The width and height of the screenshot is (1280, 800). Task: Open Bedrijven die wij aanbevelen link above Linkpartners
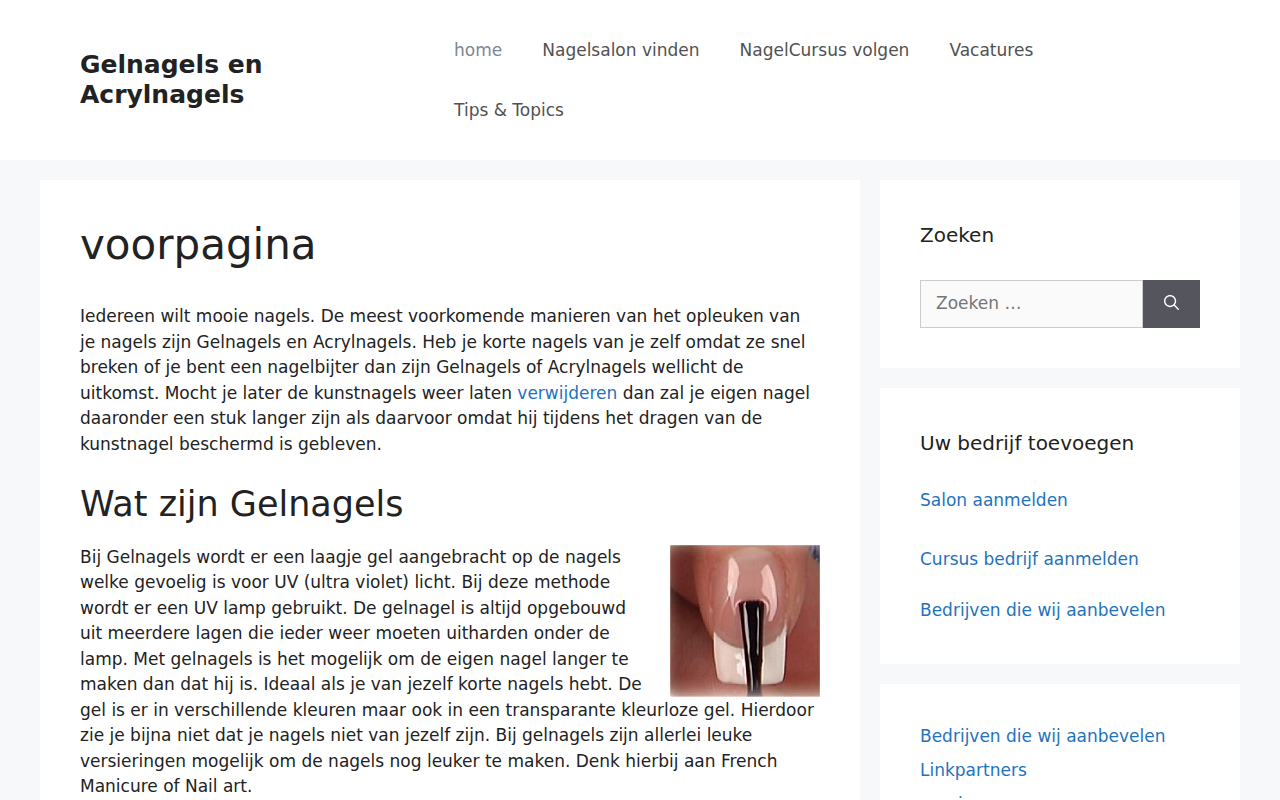click(x=1042, y=736)
